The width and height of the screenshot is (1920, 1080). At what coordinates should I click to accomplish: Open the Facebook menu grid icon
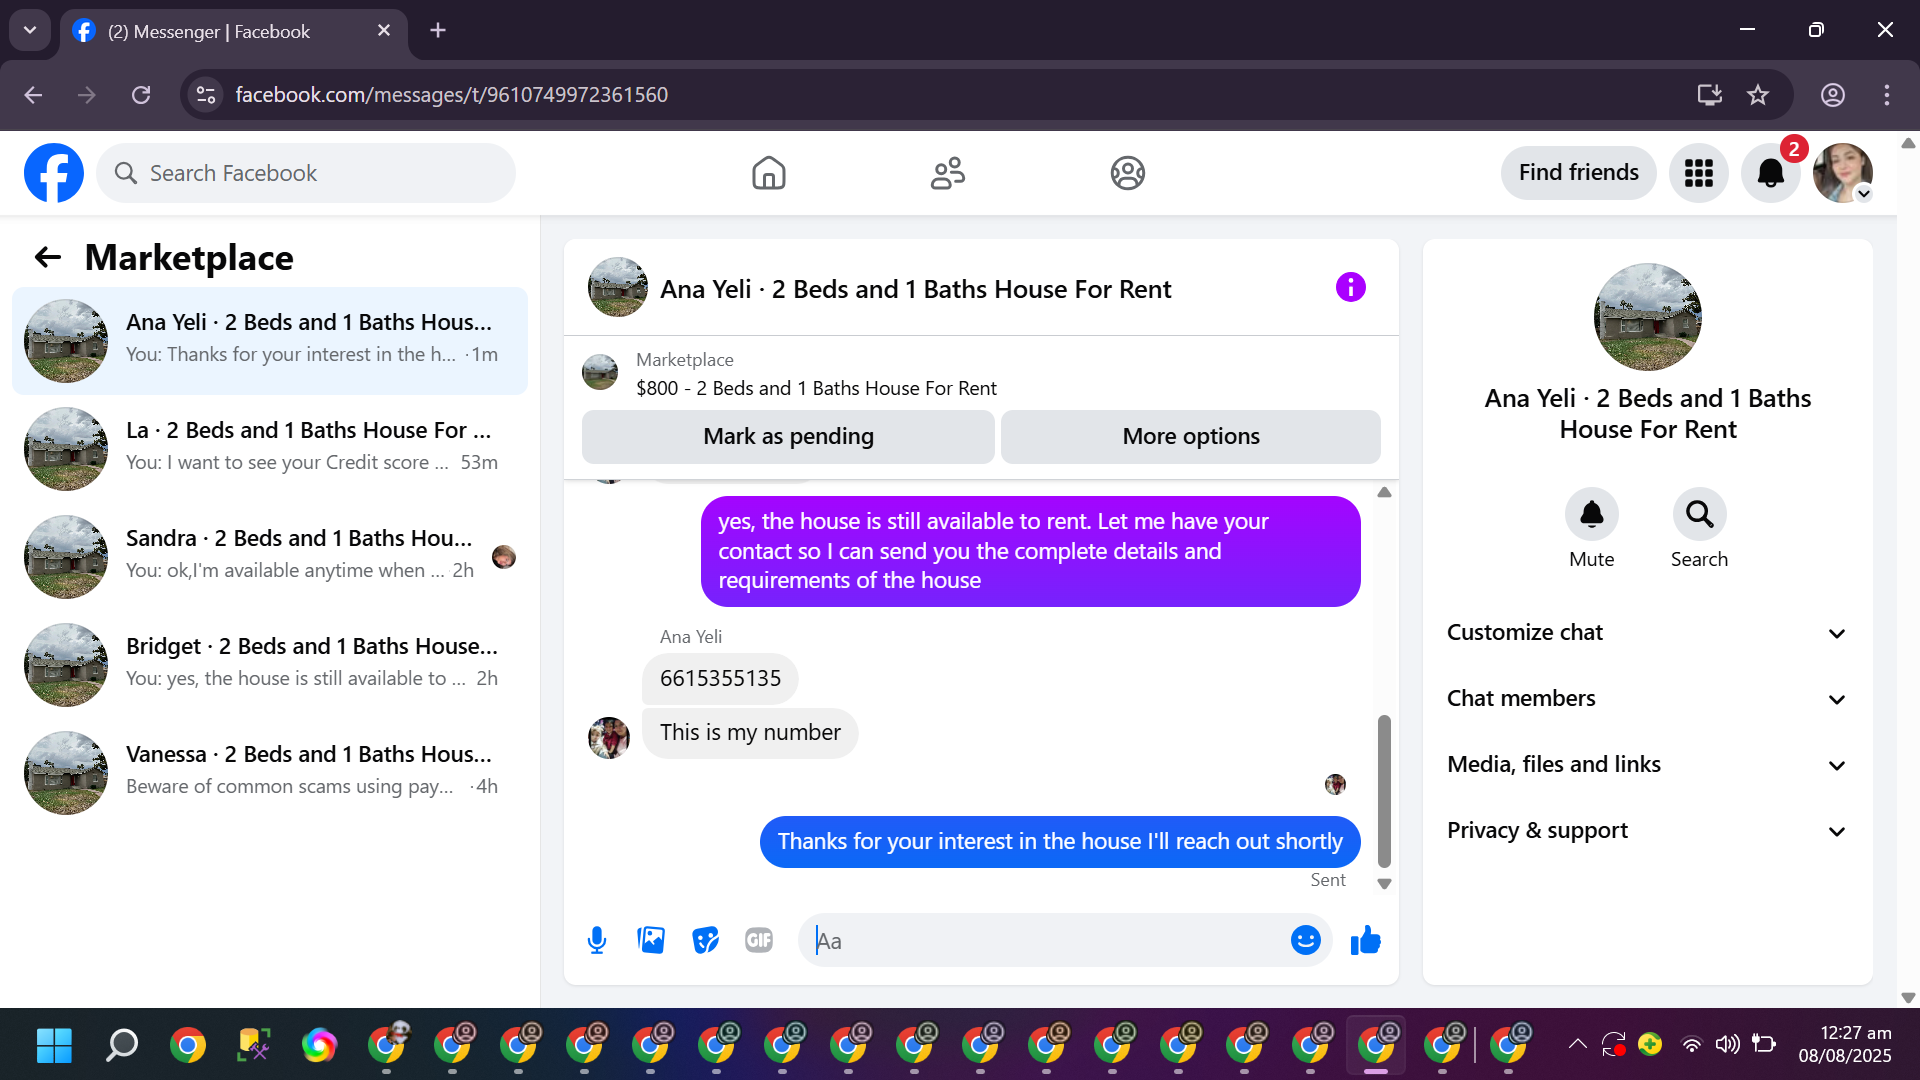click(1698, 173)
